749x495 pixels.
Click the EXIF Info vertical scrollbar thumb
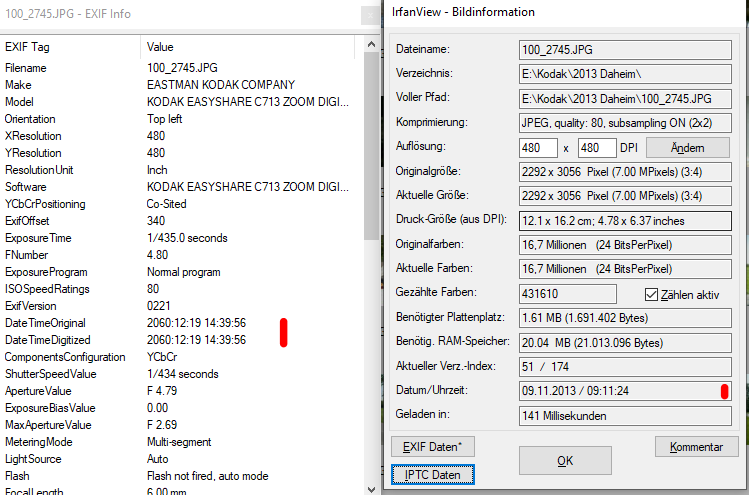point(372,146)
